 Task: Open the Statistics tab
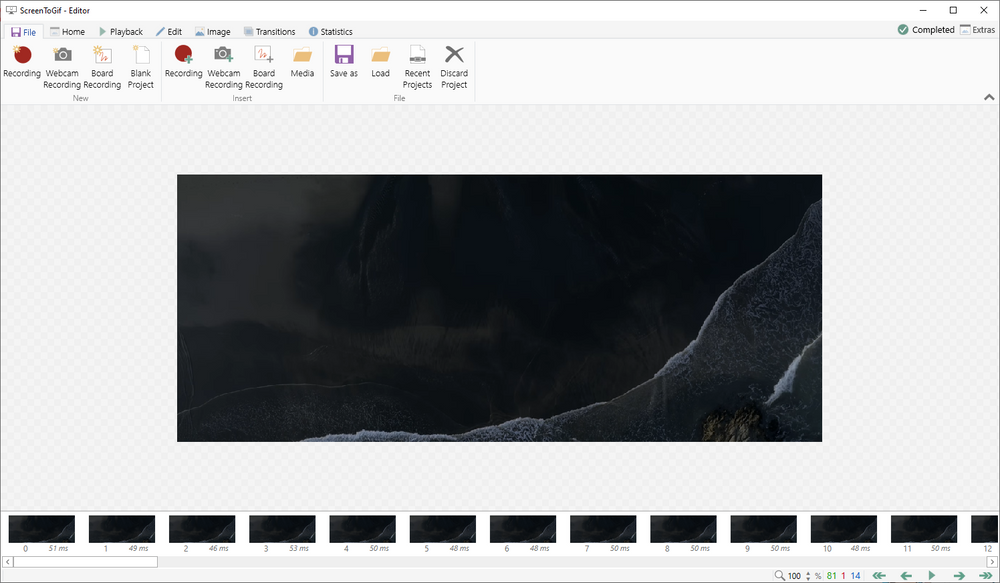330,31
